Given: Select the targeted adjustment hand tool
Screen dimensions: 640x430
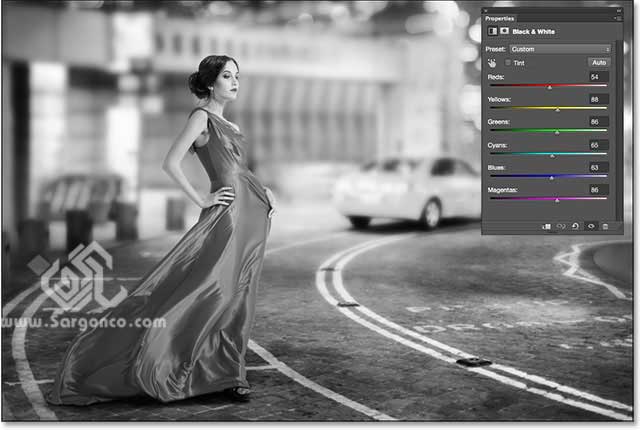Looking at the screenshot, I should pyautogui.click(x=491, y=62).
